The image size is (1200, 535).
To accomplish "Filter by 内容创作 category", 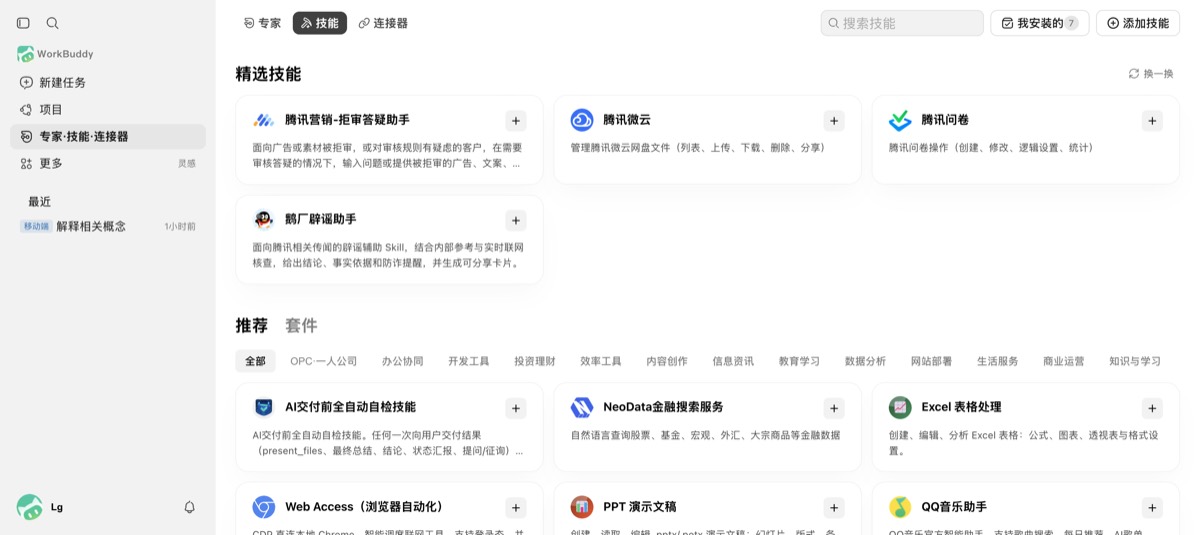I will click(x=667, y=361).
